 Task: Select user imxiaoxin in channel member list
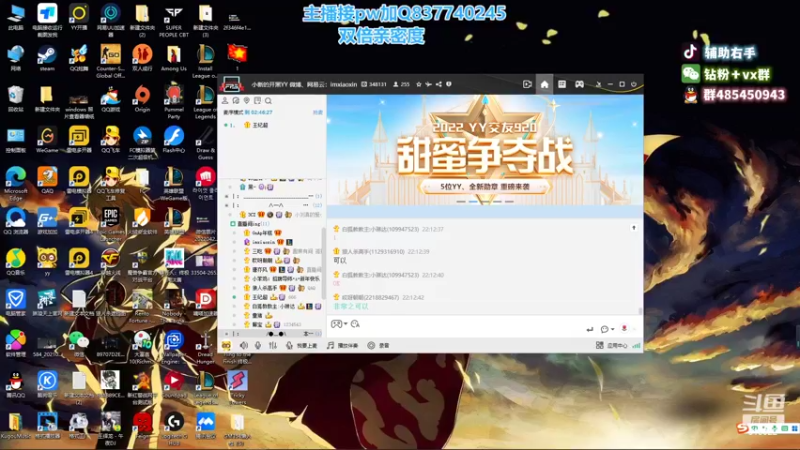coord(263,242)
